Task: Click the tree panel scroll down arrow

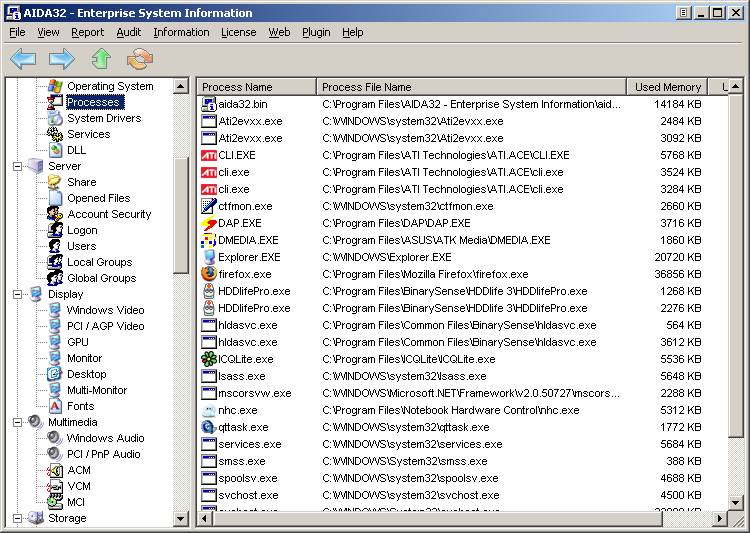Action: (181, 518)
